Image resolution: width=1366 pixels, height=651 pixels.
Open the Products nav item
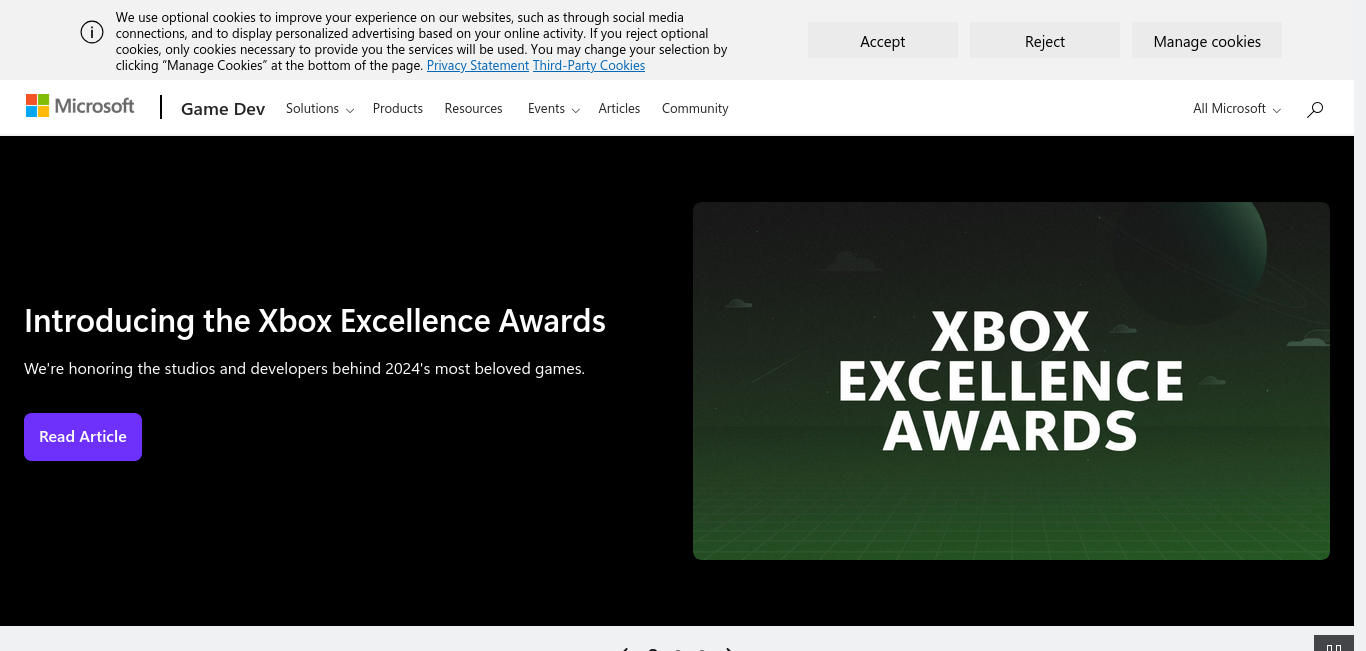pyautogui.click(x=398, y=108)
